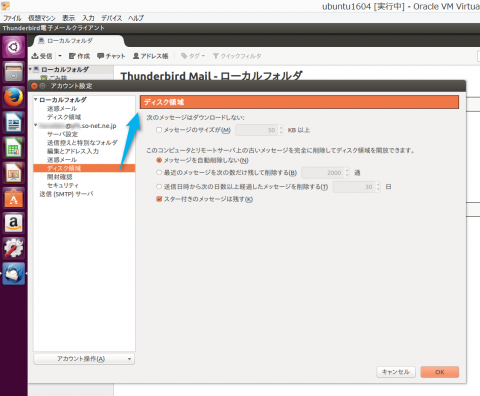This screenshot has width=480, height=396.
Task: Select 迷惑メール under ローカルフォルダ
Action: pyautogui.click(x=62, y=109)
